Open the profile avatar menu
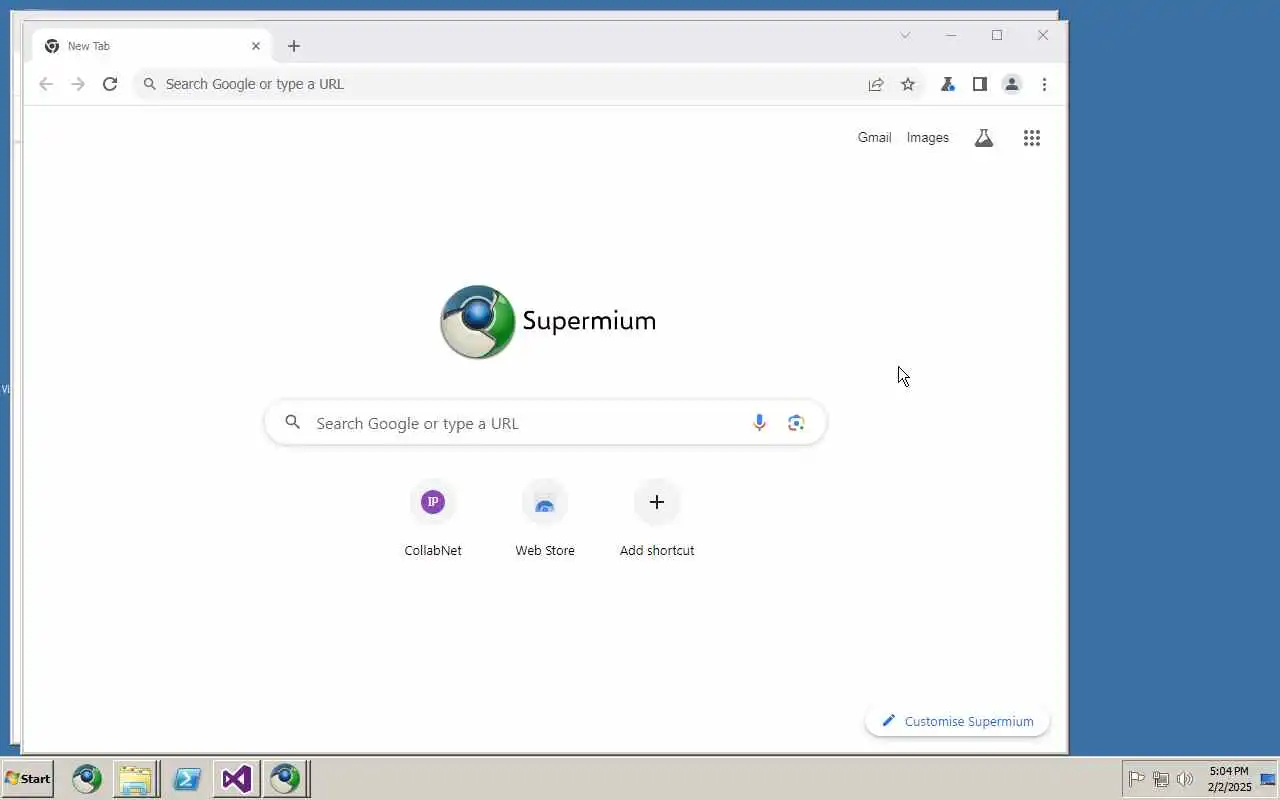 pos(1012,84)
